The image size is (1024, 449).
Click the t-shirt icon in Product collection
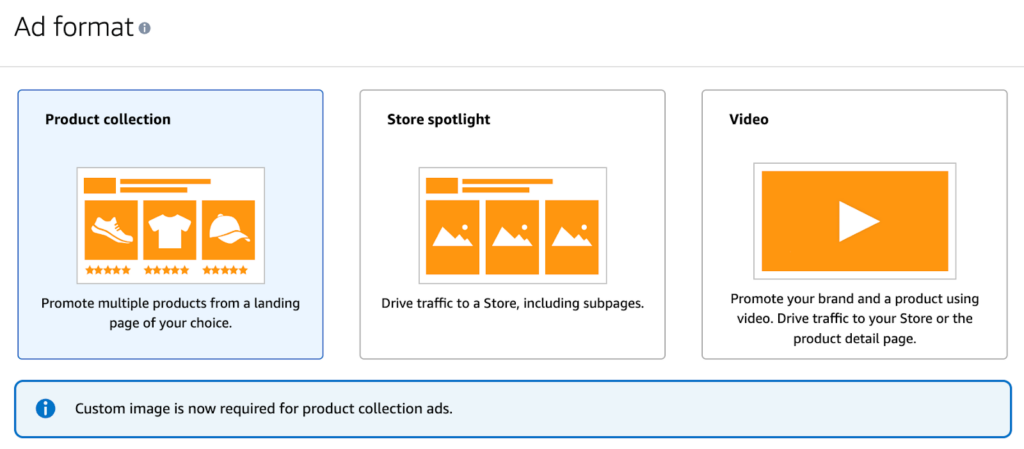click(x=170, y=229)
